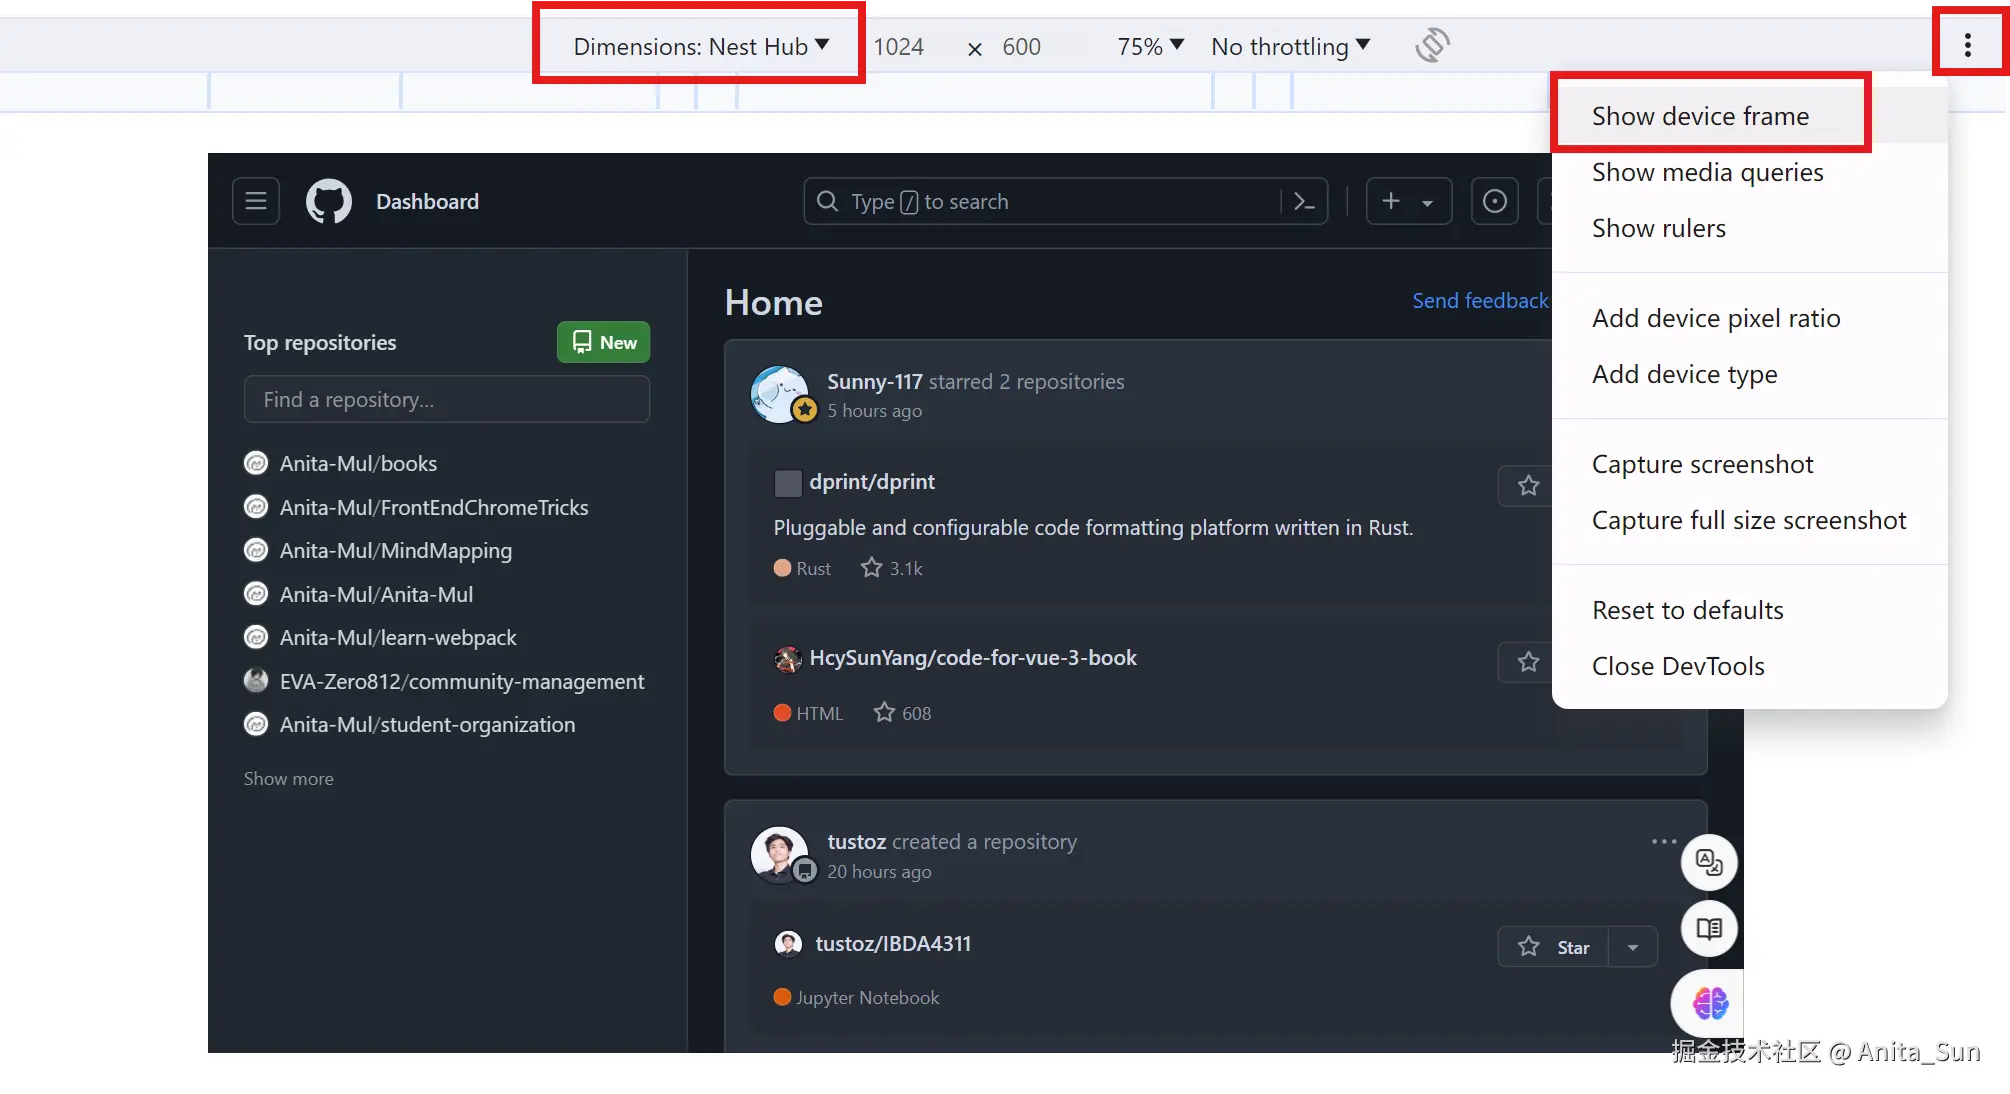2010x1094 pixels.
Task: Open the Send feedback link
Action: coord(1479,300)
